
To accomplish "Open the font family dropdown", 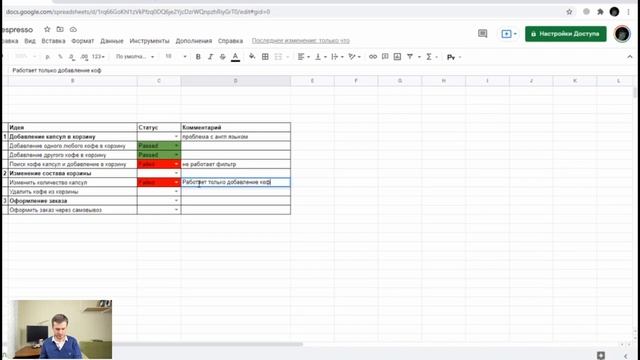I will (135, 57).
